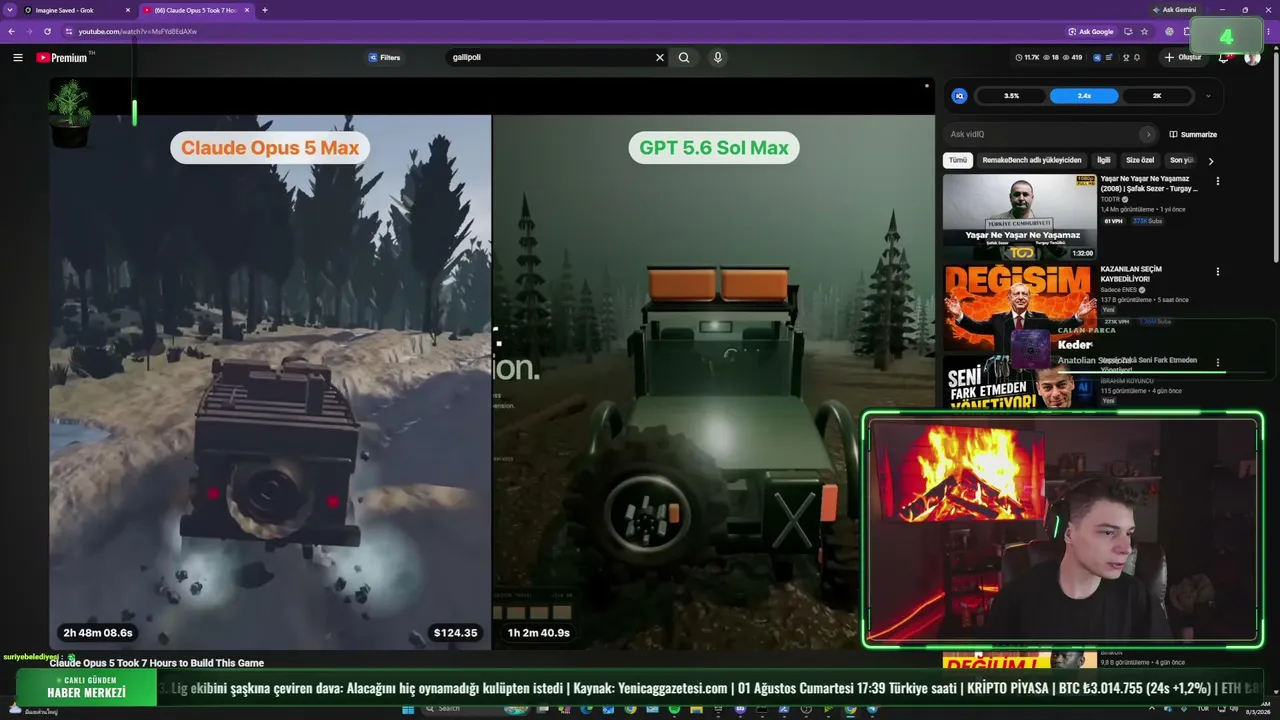Click the HABER MERKEZİ ticker badge
Image resolution: width=1280 pixels, height=720 pixels.
coord(86,687)
